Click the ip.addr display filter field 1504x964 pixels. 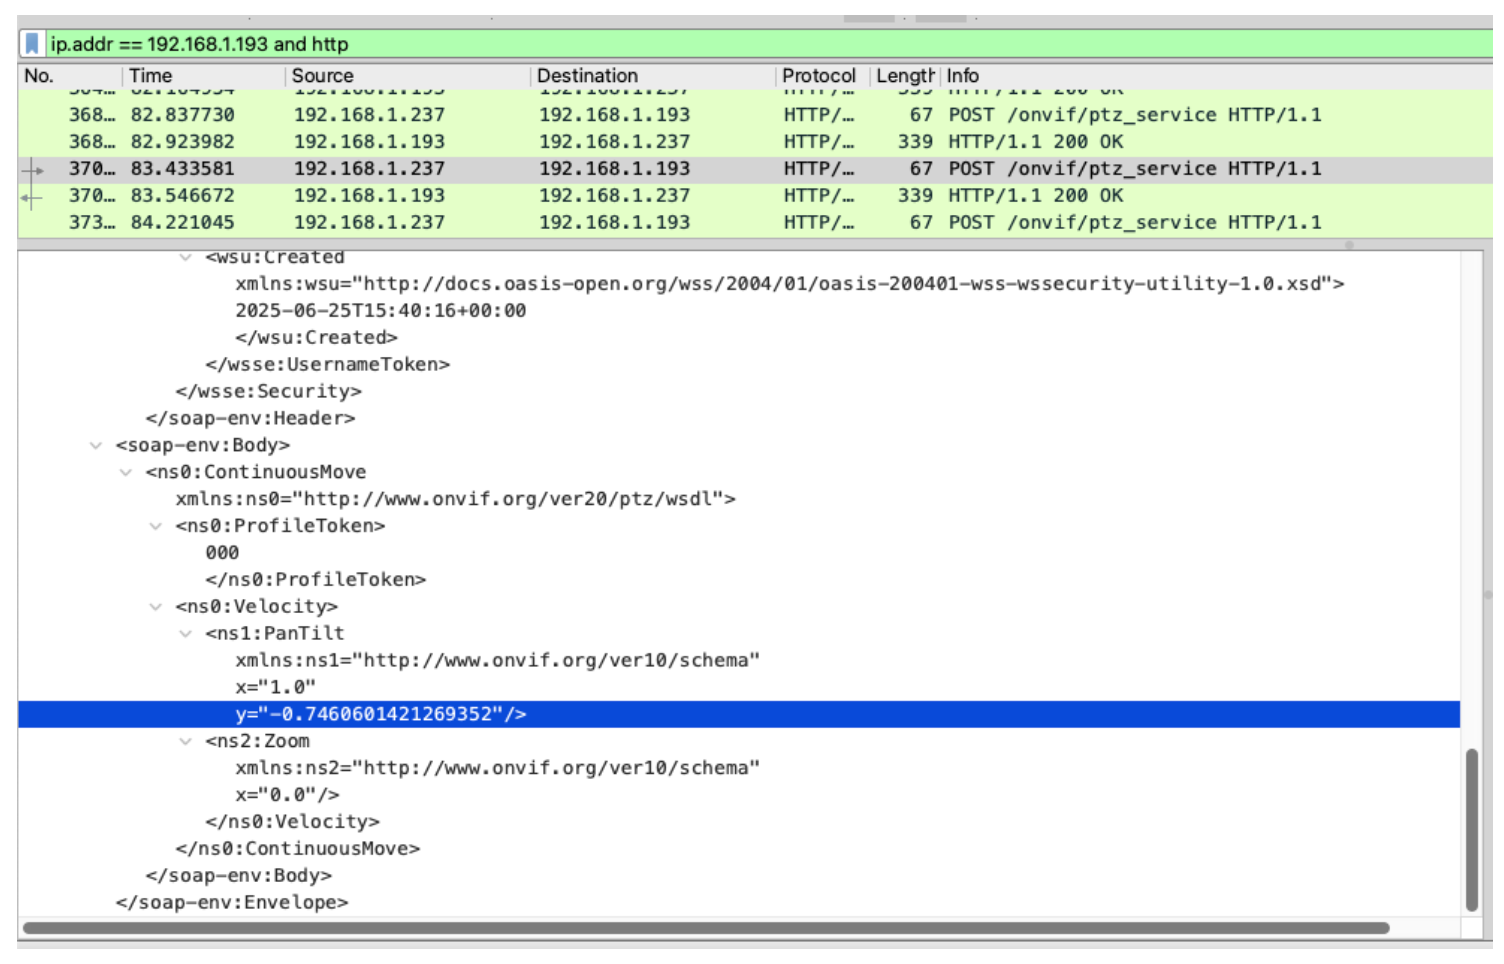click(700, 44)
